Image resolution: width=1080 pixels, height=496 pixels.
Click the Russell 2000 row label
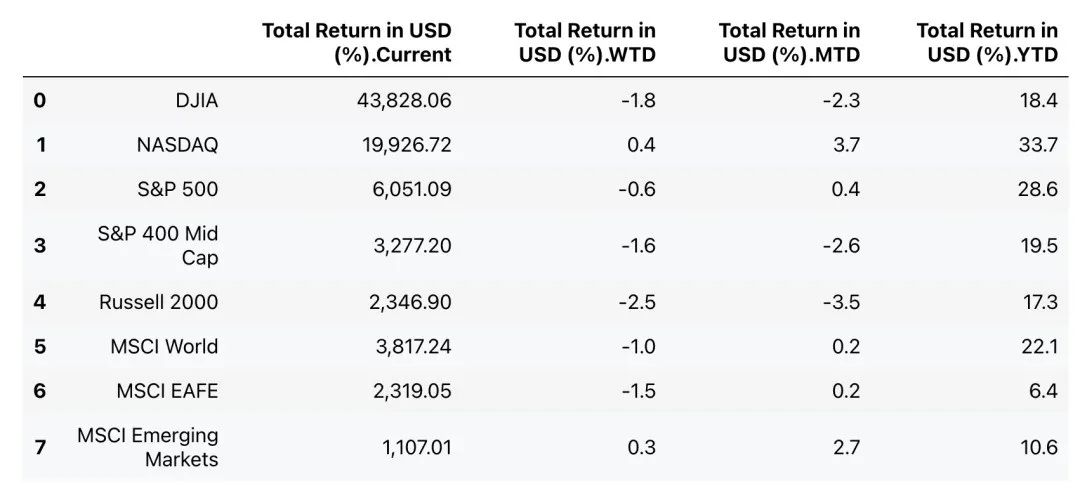coord(158,301)
